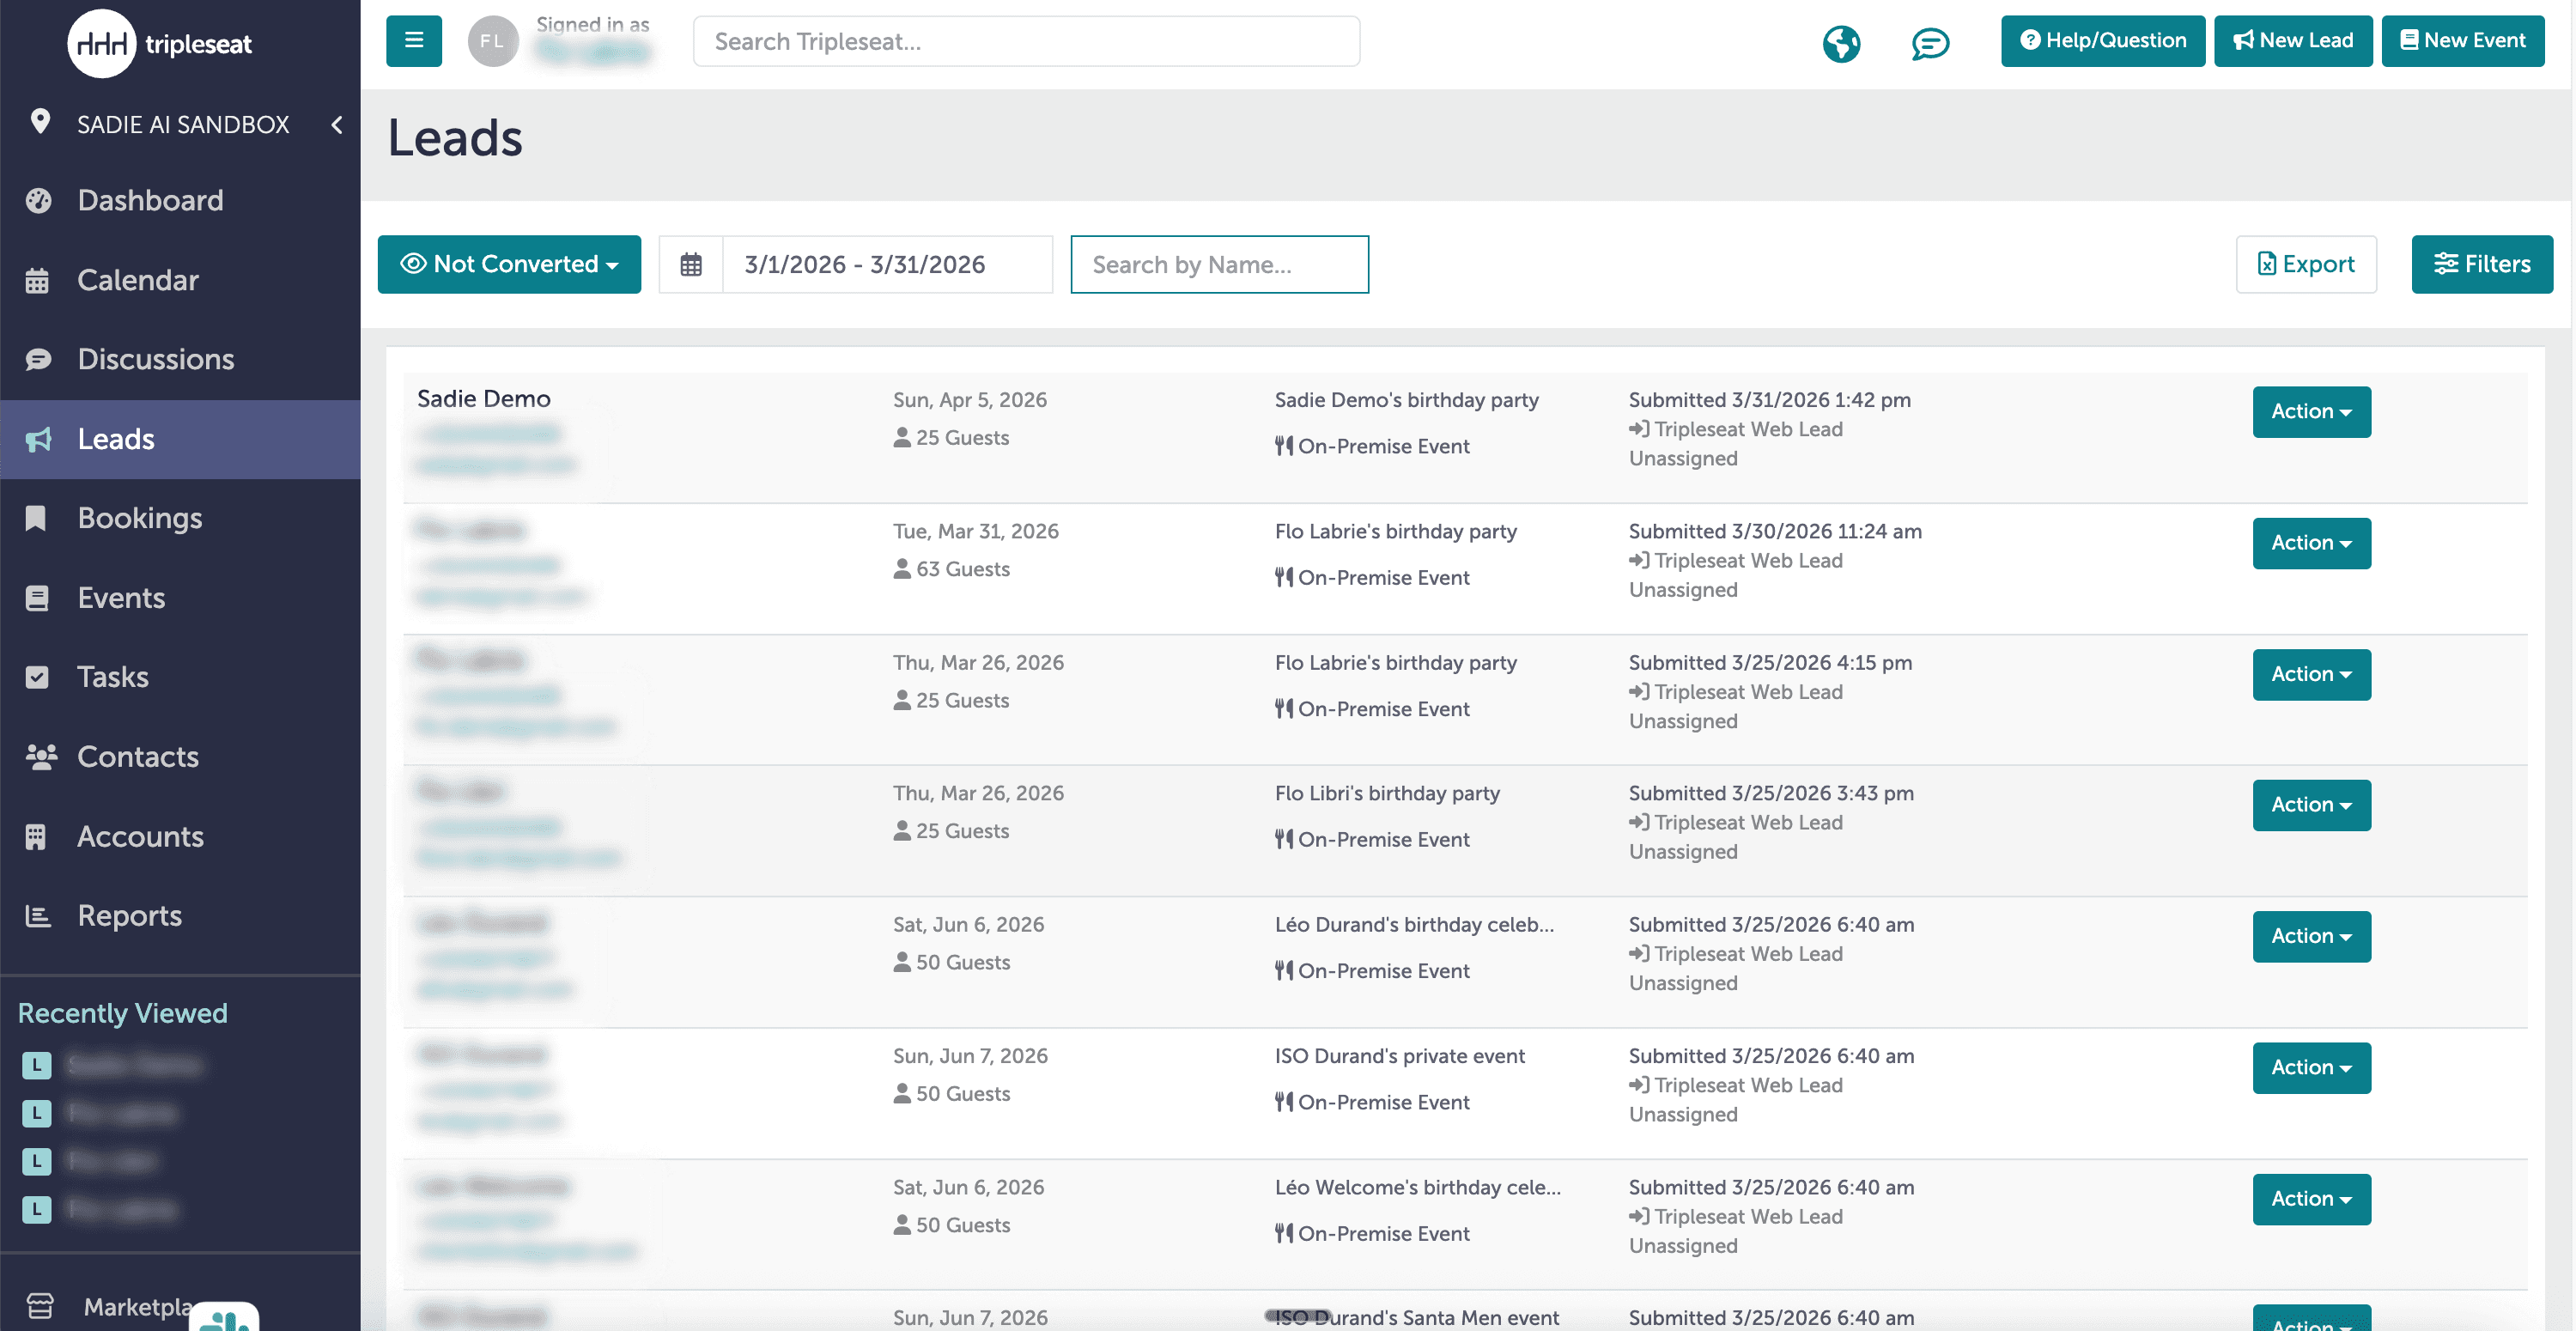Open first recently viewed lead item

132,1065
